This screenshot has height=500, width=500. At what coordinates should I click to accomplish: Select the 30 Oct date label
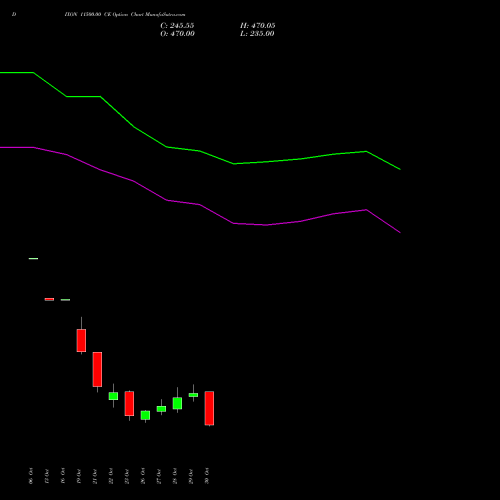coord(207,476)
